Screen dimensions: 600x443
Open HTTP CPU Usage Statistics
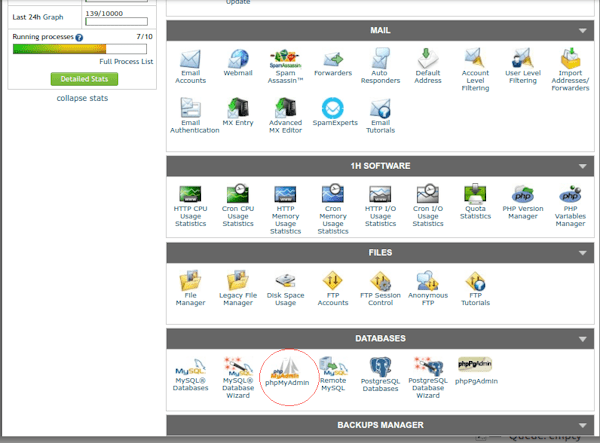[190, 207]
